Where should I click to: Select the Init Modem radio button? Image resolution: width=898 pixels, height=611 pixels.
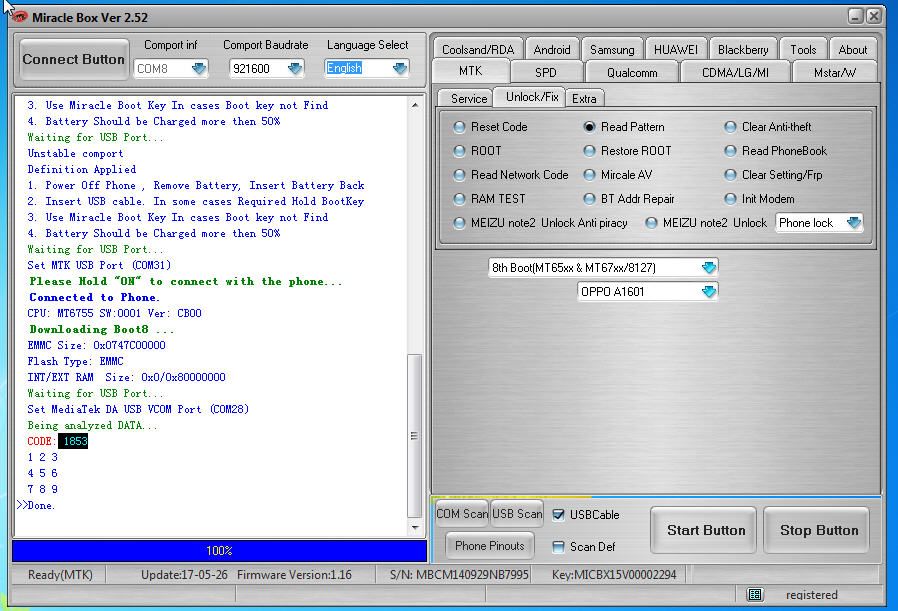(730, 199)
